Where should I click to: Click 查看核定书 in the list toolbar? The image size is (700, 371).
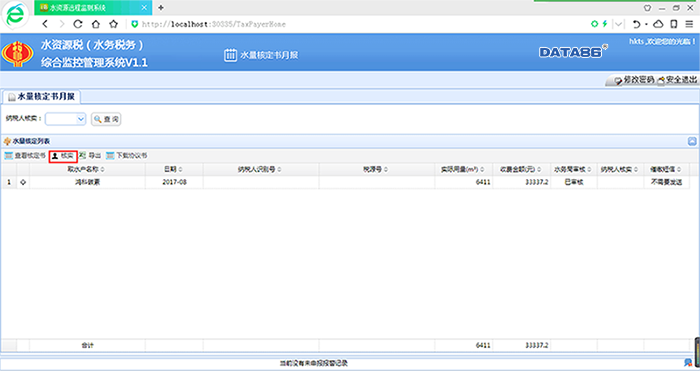[x=25, y=156]
